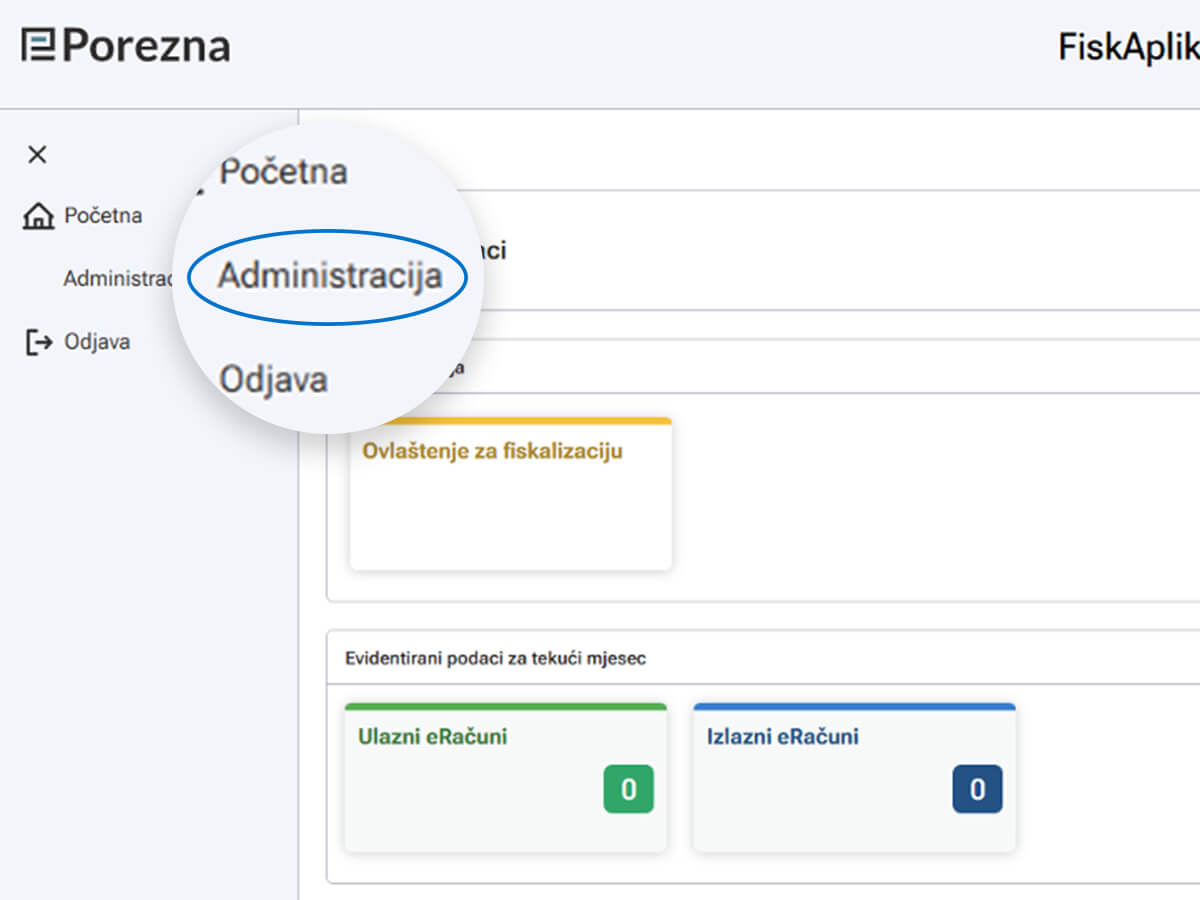Viewport: 1200px width, 900px height.
Task: Close the sidebar with the X icon
Action: 37,154
